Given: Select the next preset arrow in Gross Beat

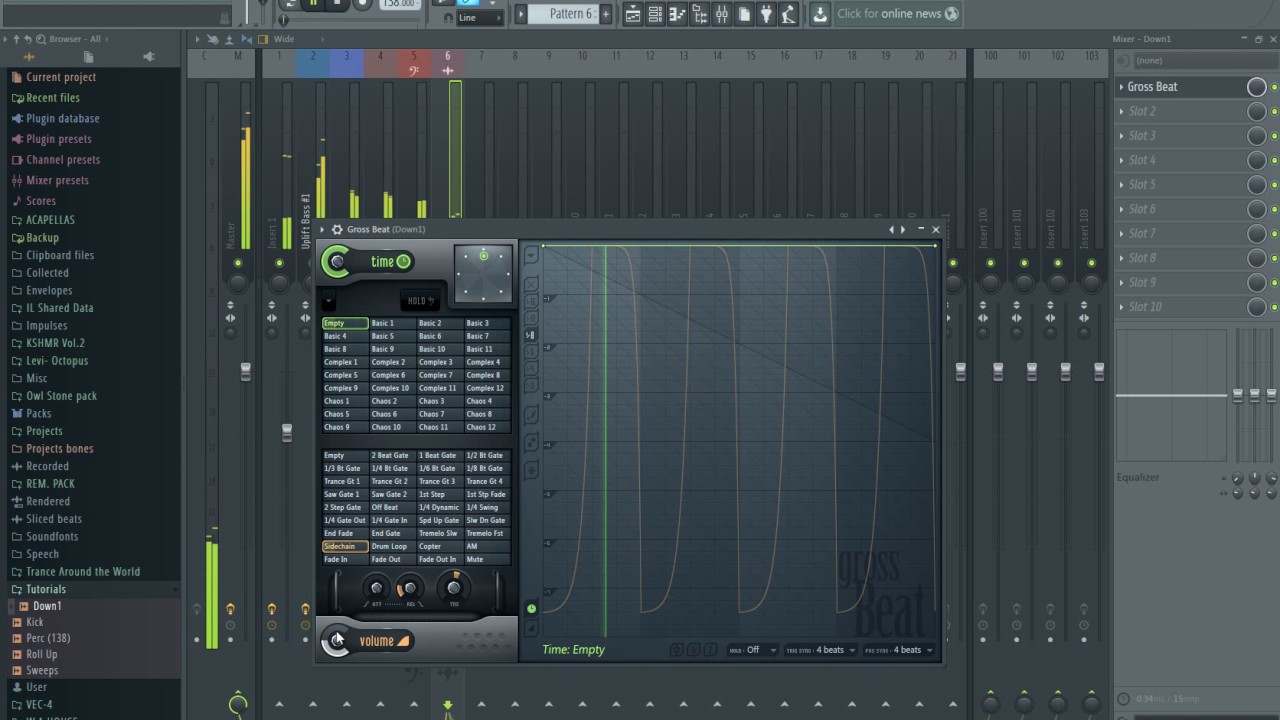Looking at the screenshot, I should (x=903, y=230).
